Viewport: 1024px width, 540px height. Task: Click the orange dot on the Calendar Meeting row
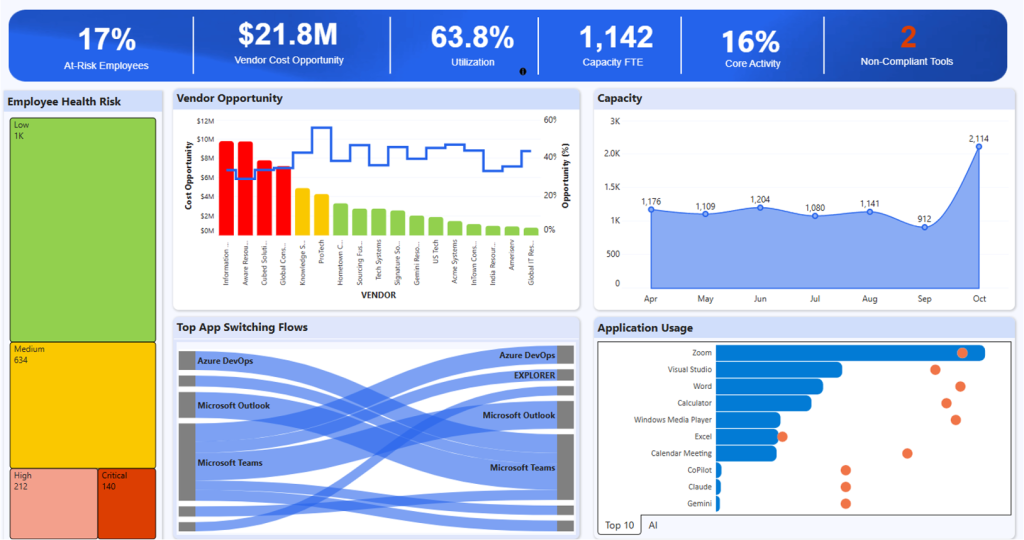[907, 453]
